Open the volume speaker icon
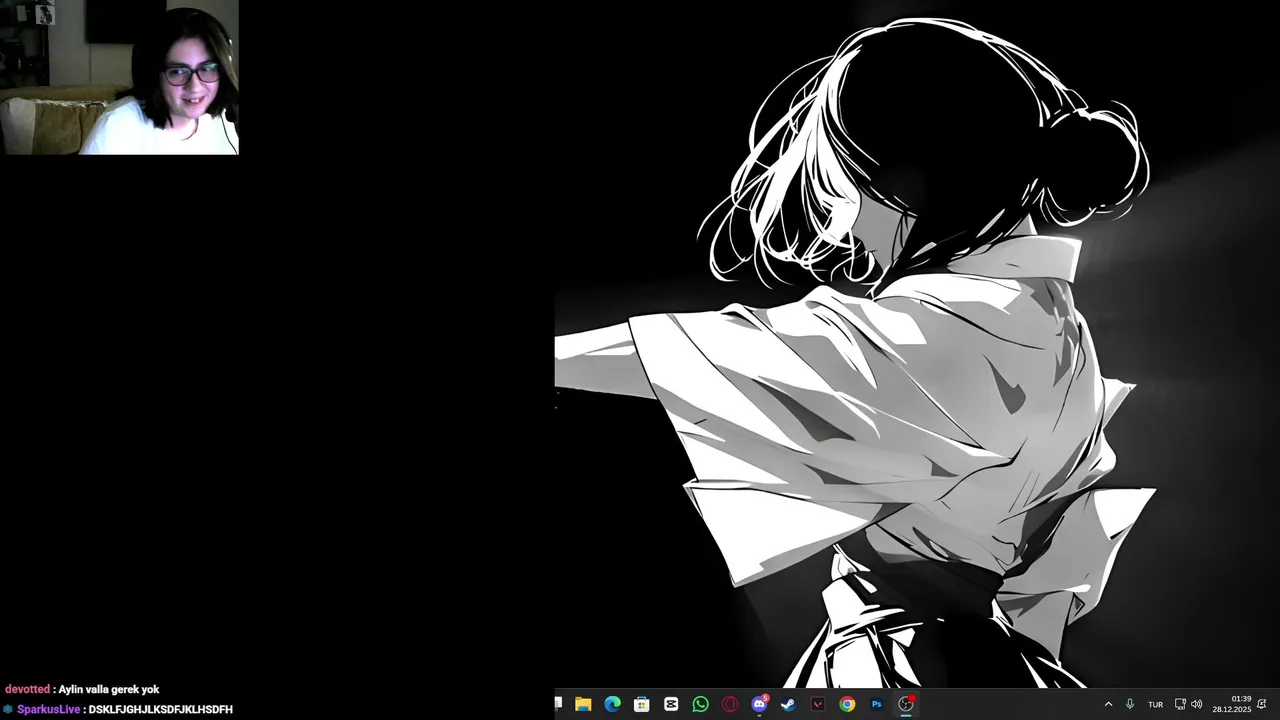Image resolution: width=1280 pixels, height=720 pixels. coord(1197,704)
